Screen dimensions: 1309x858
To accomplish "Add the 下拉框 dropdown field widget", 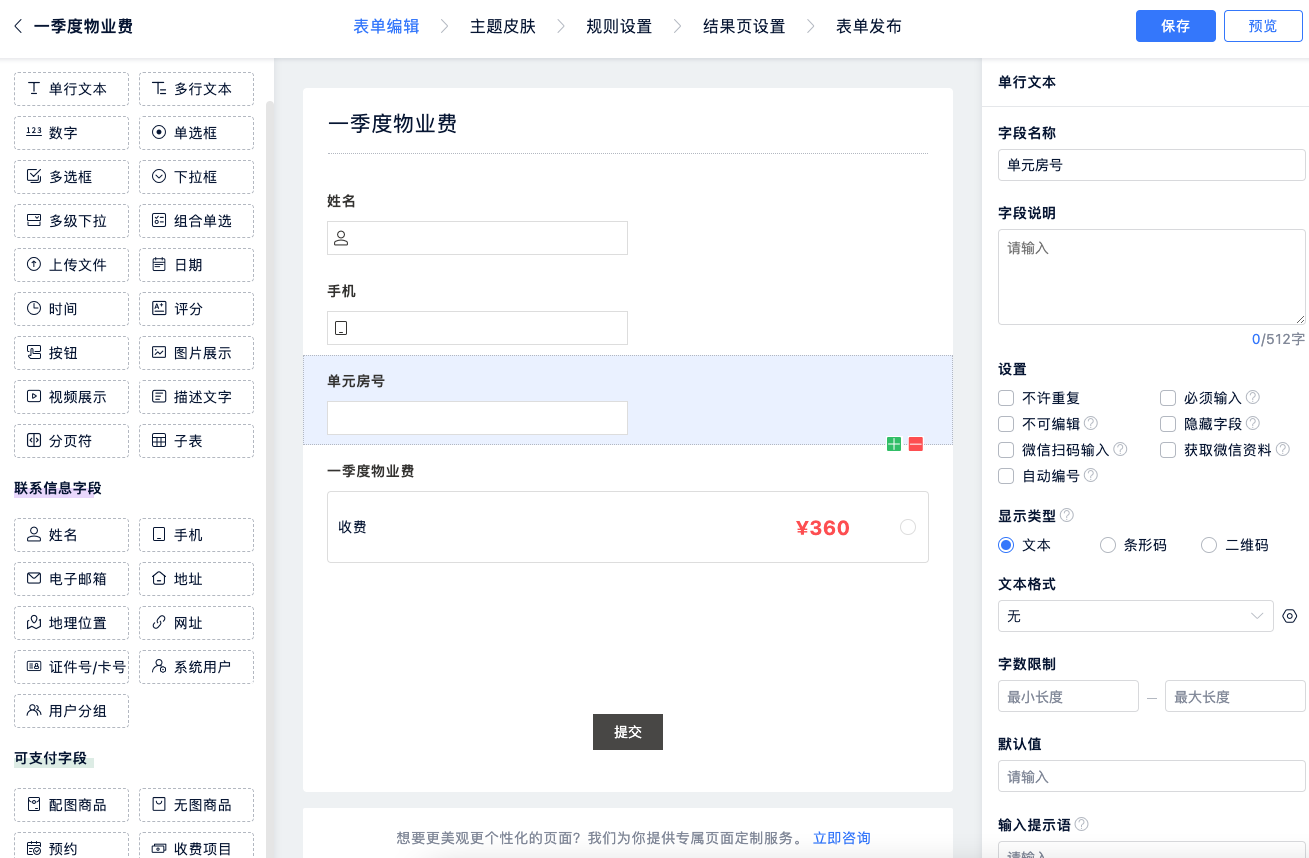I will 196,177.
